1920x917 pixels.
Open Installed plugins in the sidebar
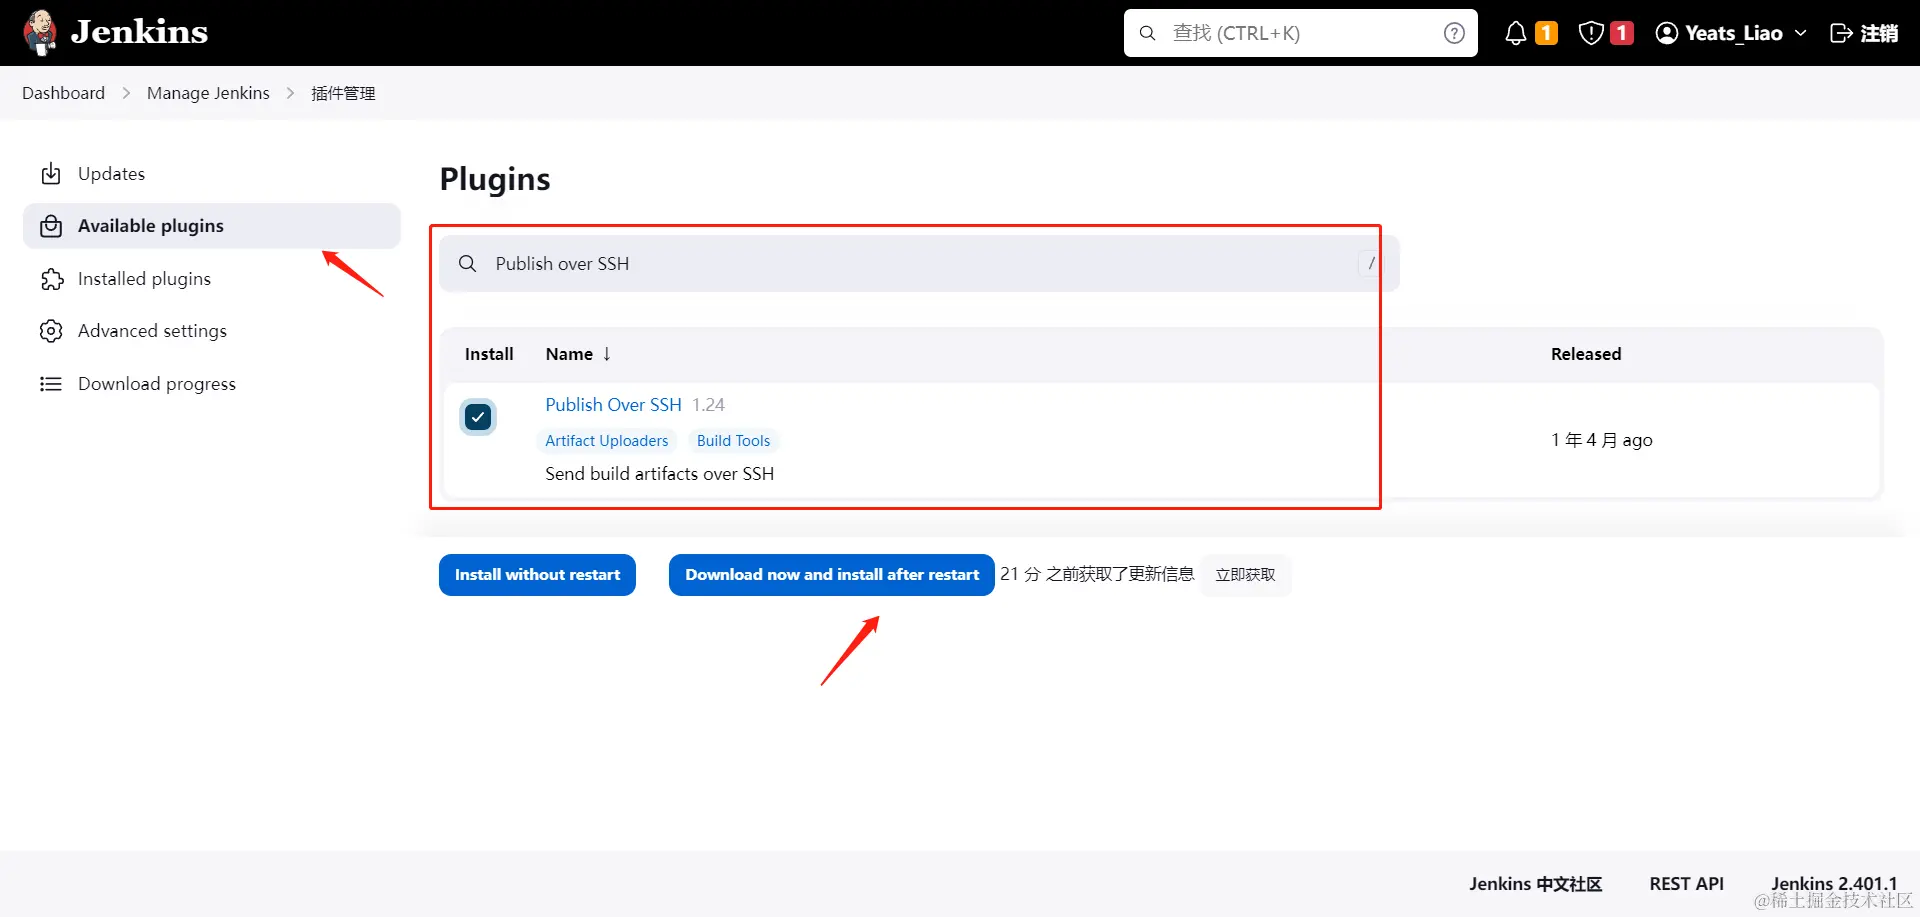coord(211,279)
